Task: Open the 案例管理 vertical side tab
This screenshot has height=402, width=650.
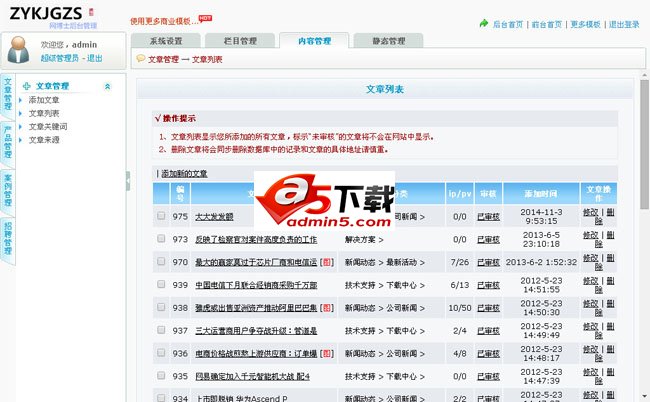Action: click(x=8, y=191)
